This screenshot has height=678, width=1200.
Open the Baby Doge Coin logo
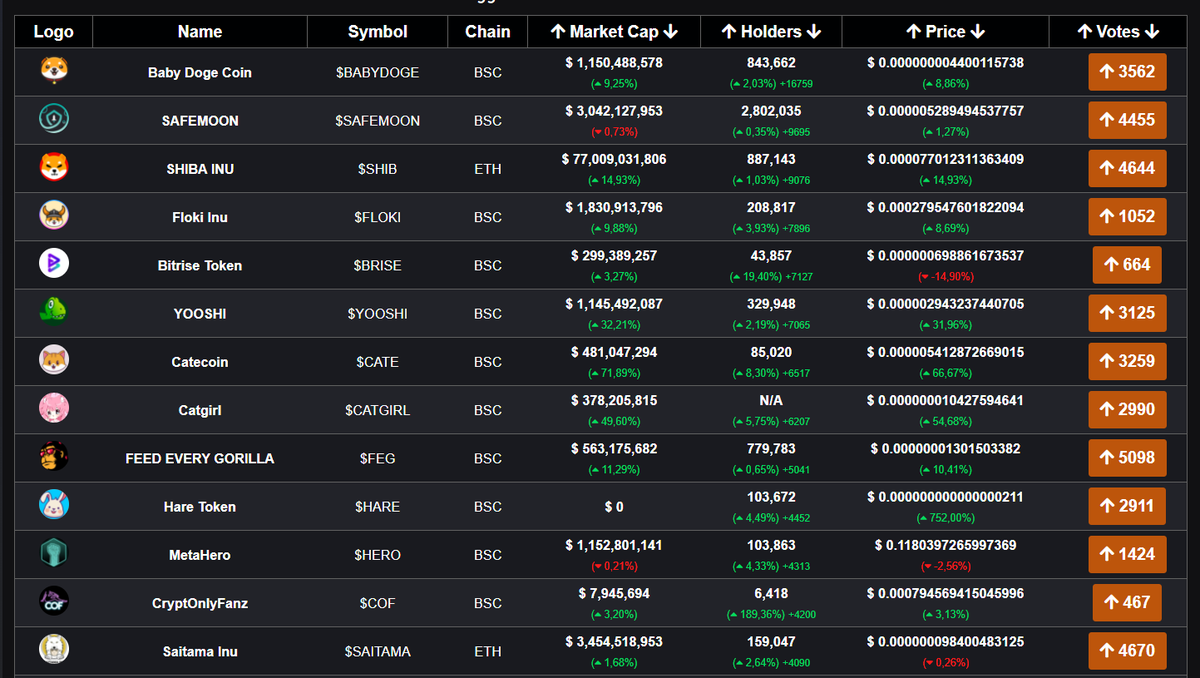point(54,71)
